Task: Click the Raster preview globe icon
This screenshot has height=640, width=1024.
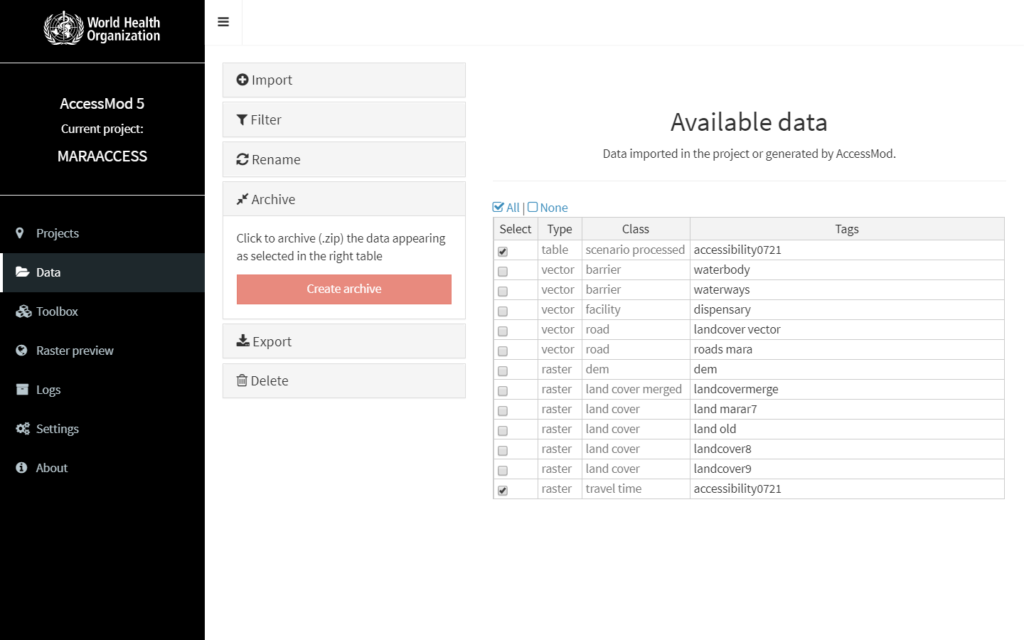Action: pyautogui.click(x=21, y=351)
